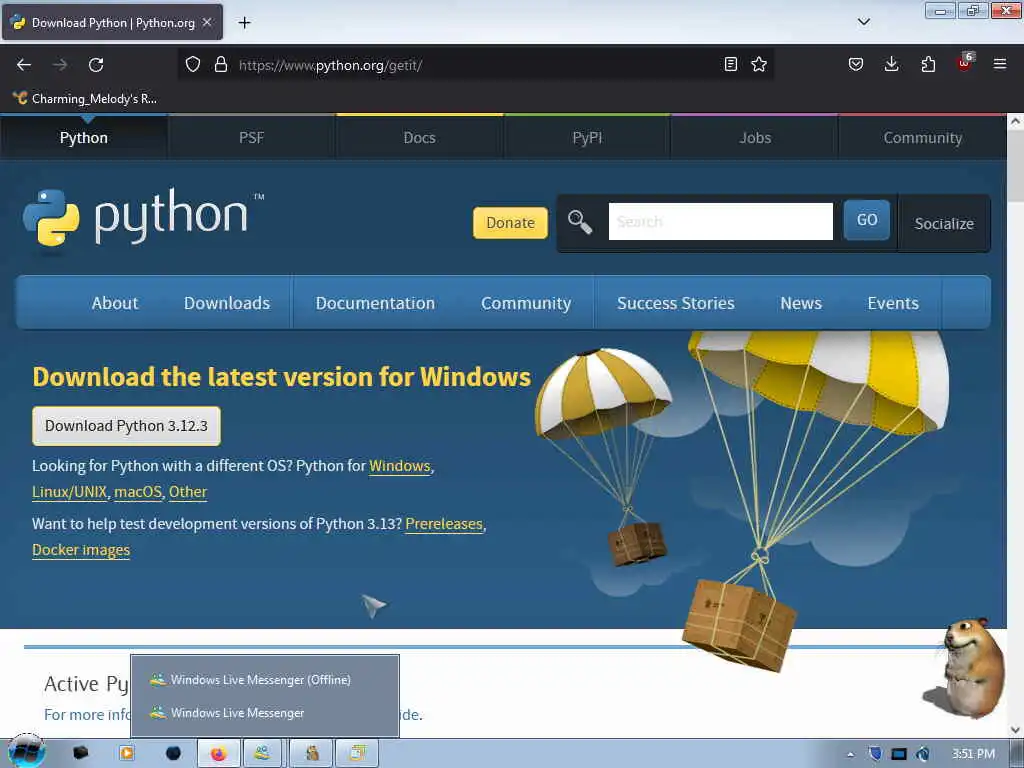Click the GO search button
The image size is (1024, 768).
[x=867, y=220]
